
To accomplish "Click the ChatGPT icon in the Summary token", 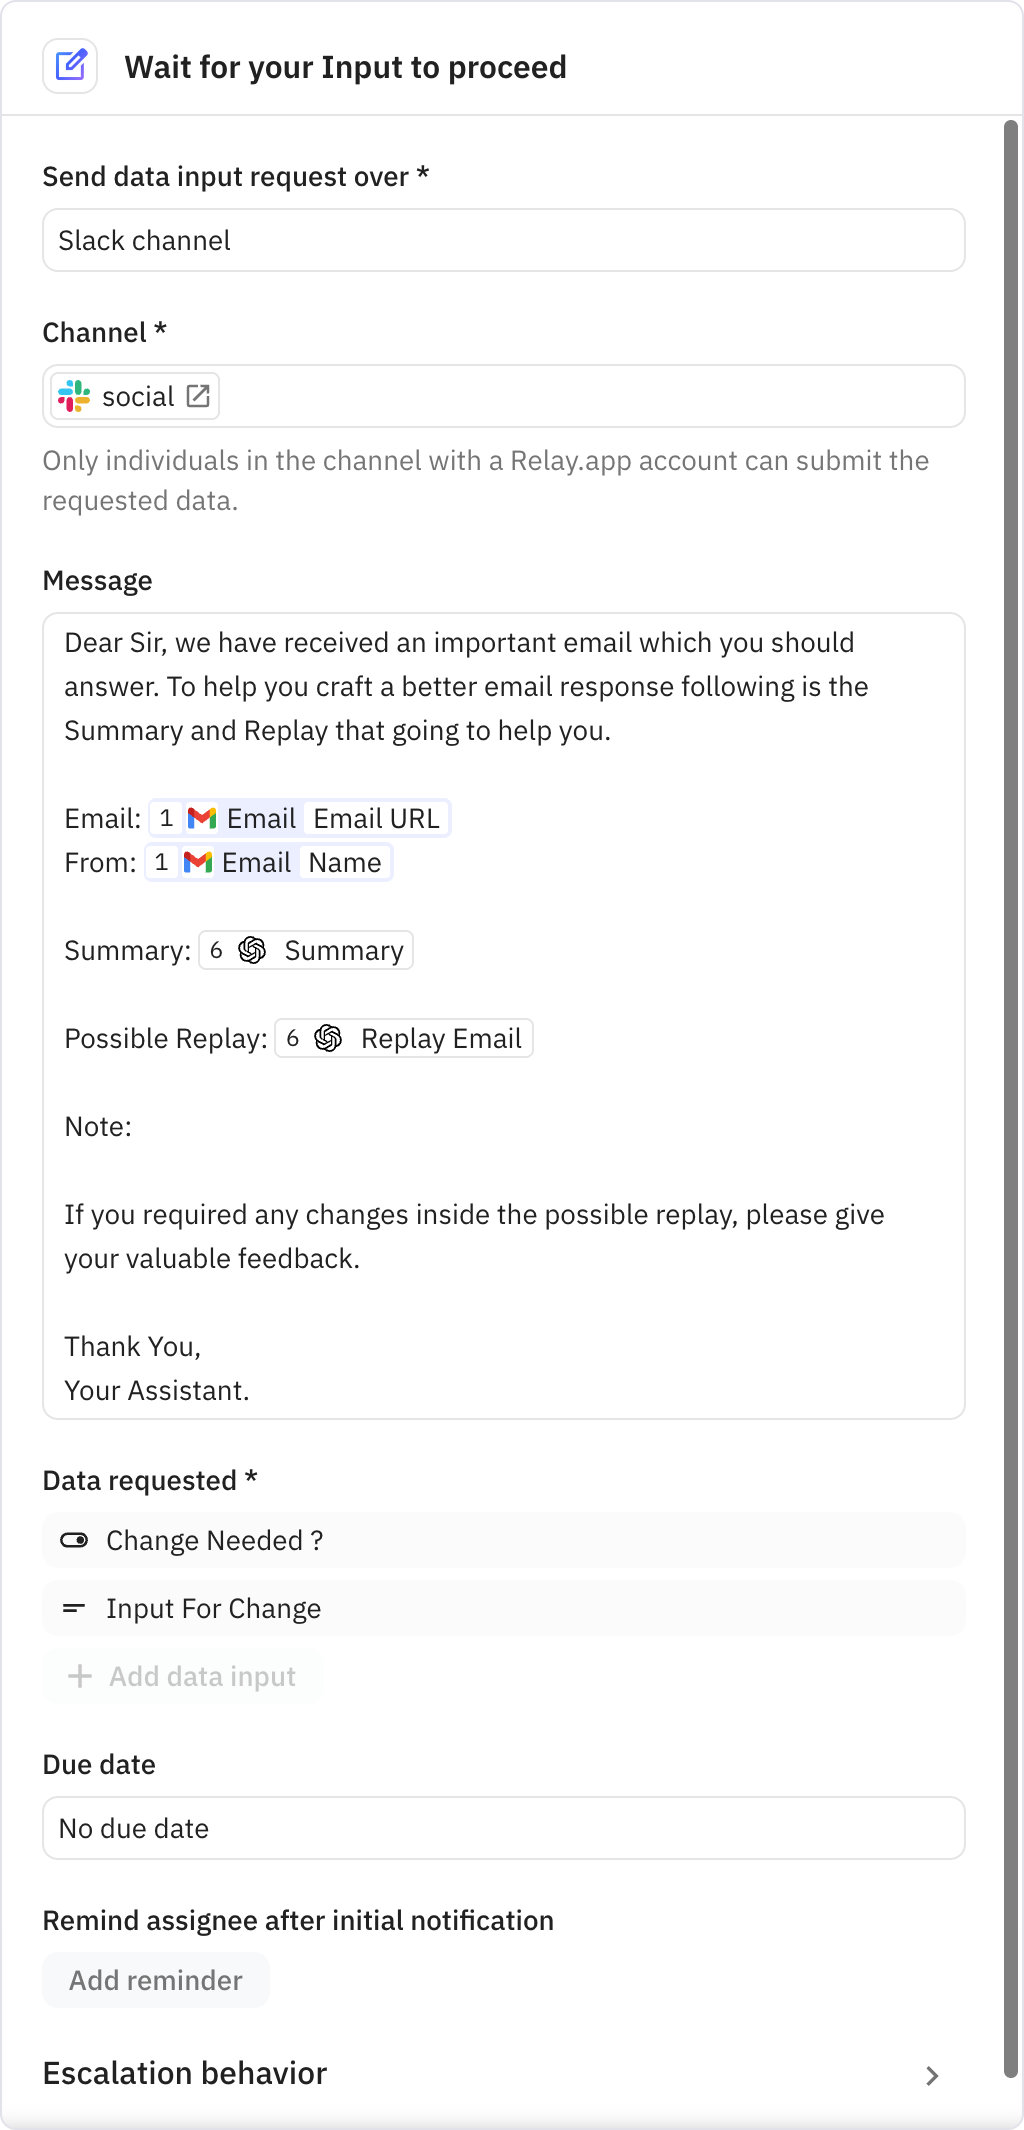I will pos(251,950).
